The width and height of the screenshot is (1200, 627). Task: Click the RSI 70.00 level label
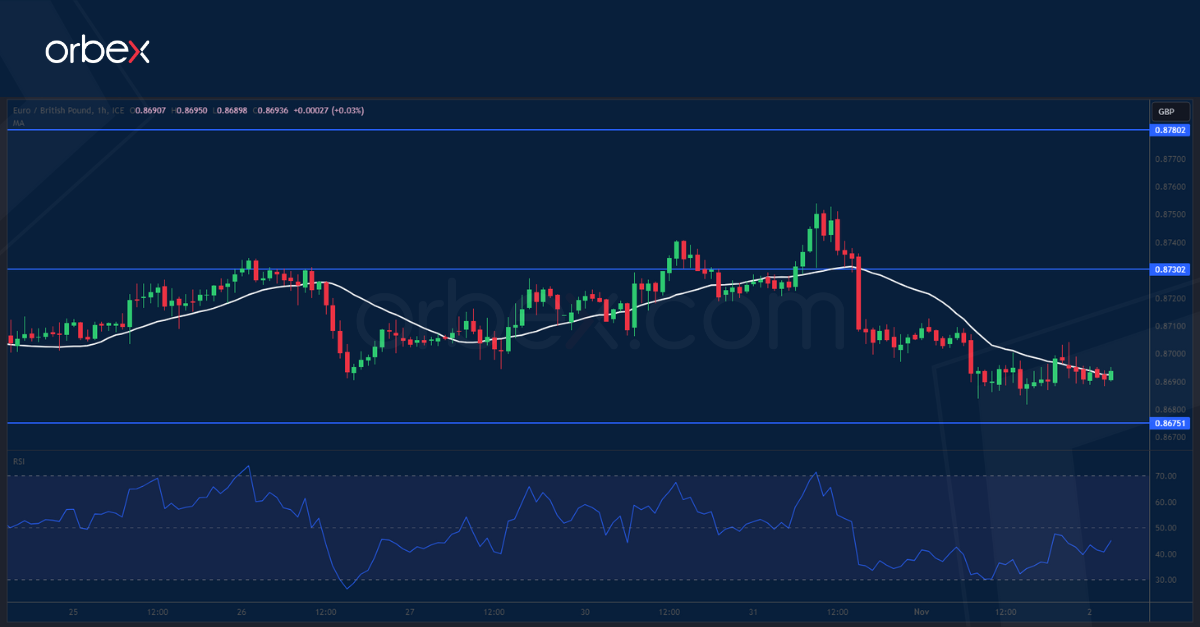click(1165, 476)
